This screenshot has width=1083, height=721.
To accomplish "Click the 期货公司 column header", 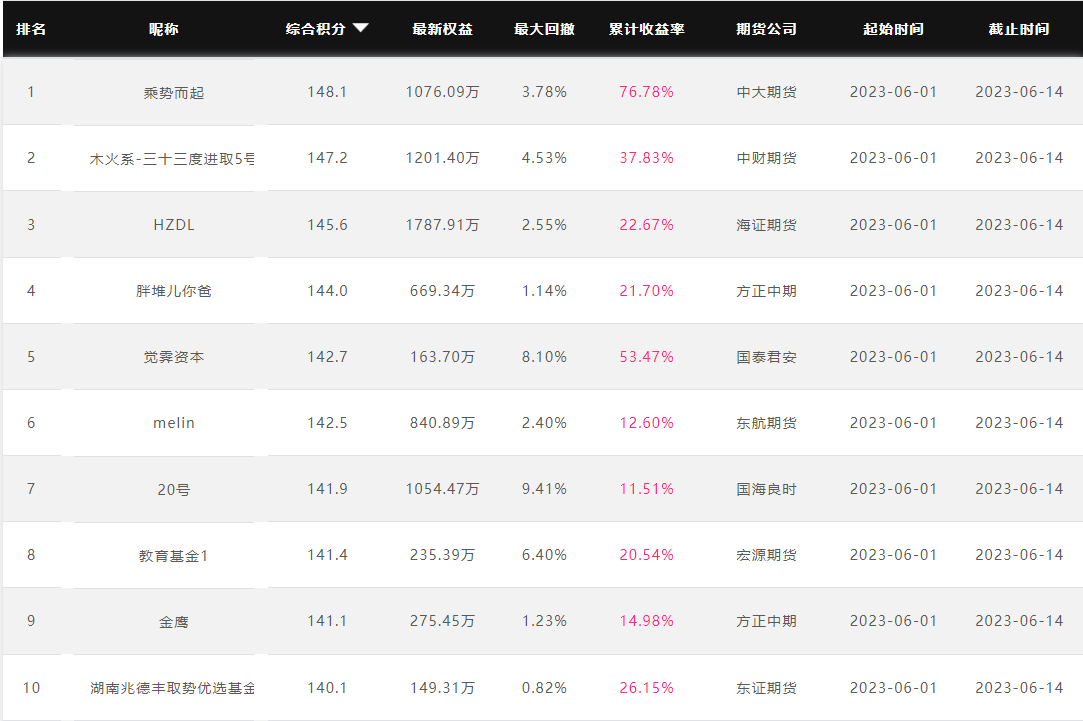I will click(767, 29).
